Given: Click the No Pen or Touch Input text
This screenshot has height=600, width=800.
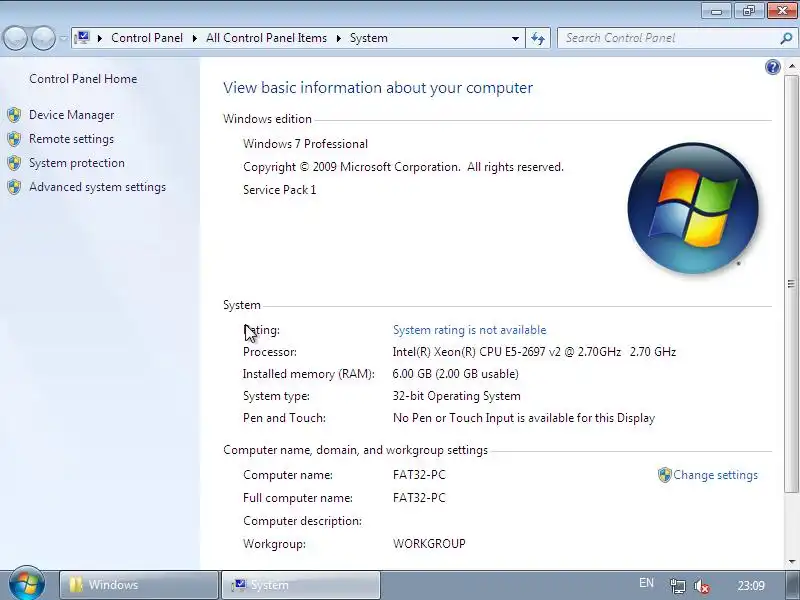Looking at the screenshot, I should [524, 418].
